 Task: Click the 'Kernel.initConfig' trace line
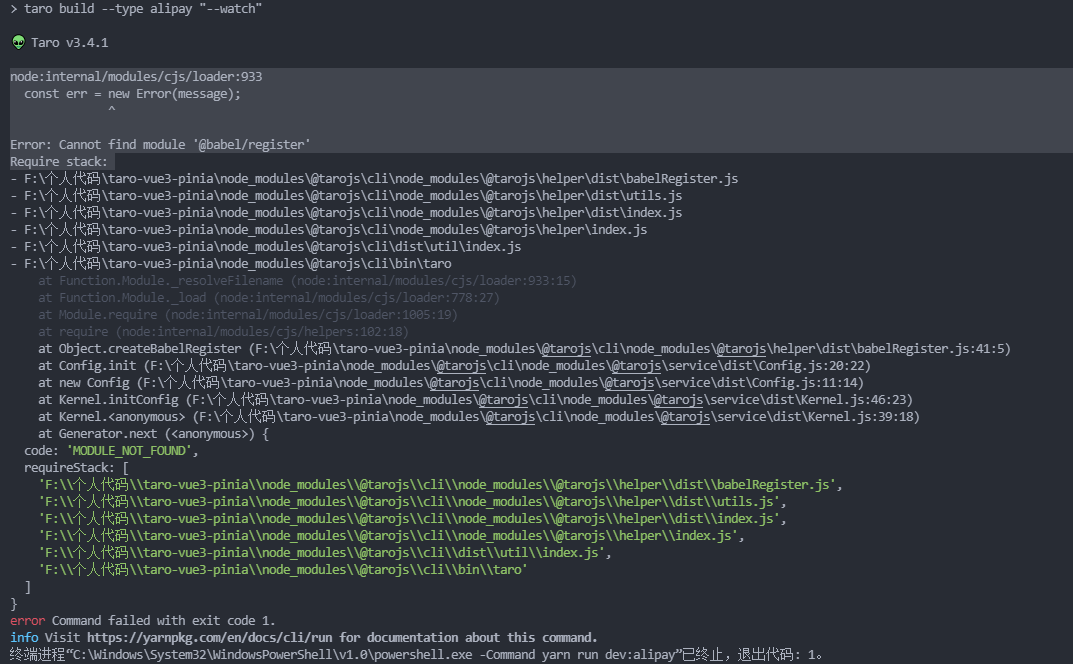[476, 400]
